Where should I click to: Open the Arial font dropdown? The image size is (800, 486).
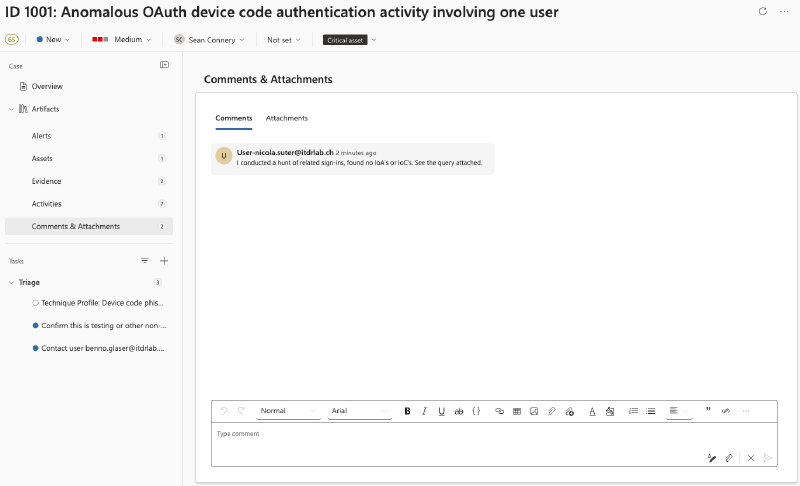(359, 411)
